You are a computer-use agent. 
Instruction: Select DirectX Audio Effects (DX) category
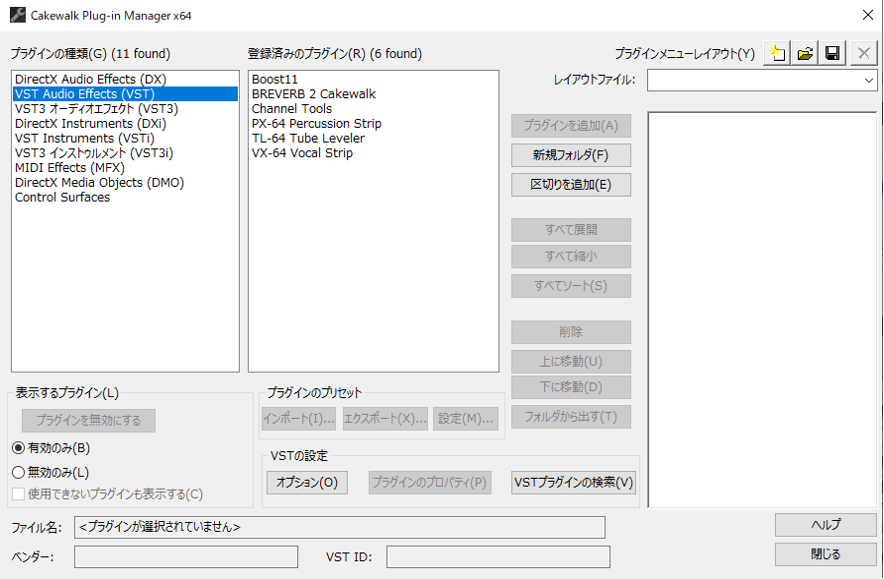[90, 79]
